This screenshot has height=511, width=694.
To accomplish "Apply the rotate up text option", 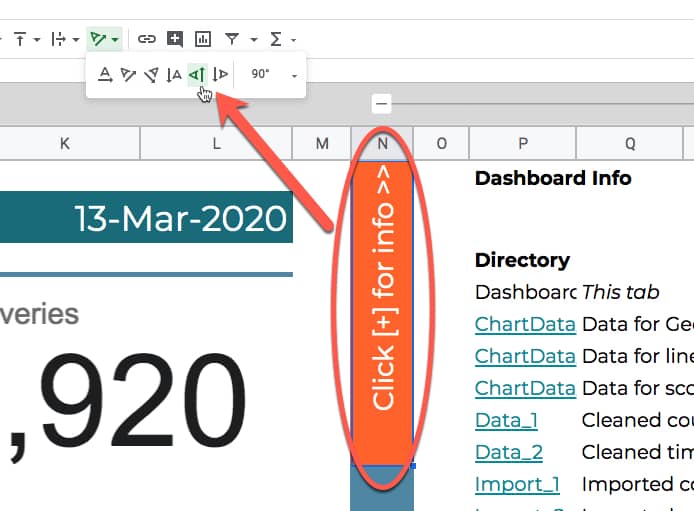I will tap(197, 74).
